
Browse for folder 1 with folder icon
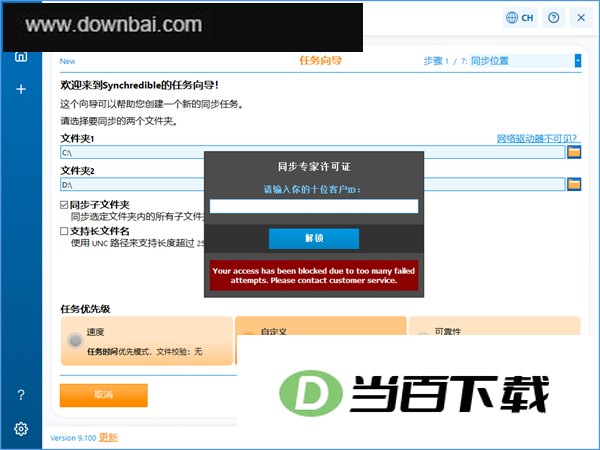click(574, 152)
